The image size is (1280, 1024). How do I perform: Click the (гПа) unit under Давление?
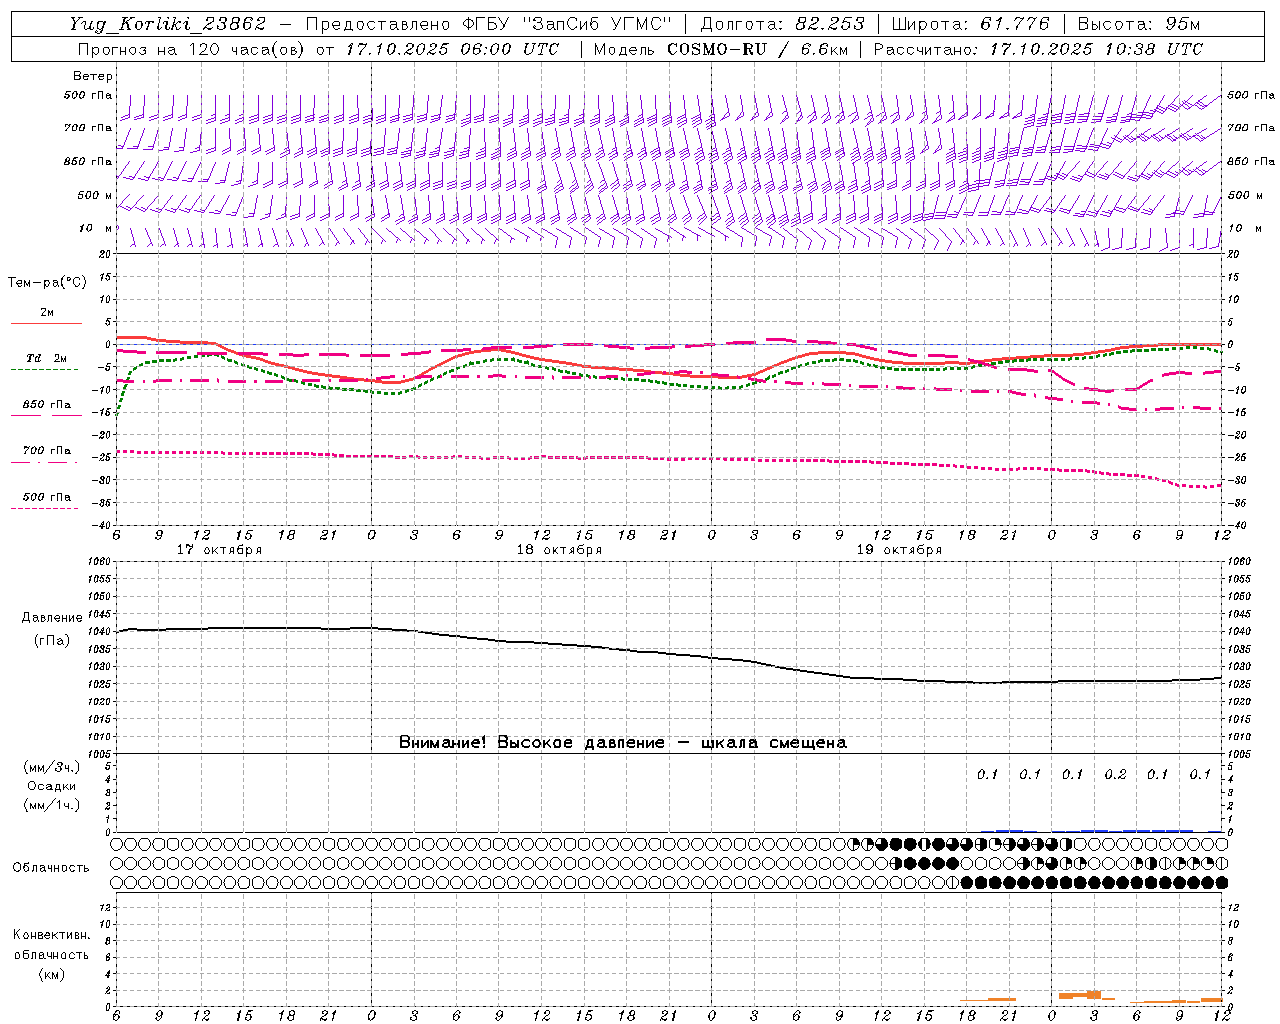(x=52, y=640)
